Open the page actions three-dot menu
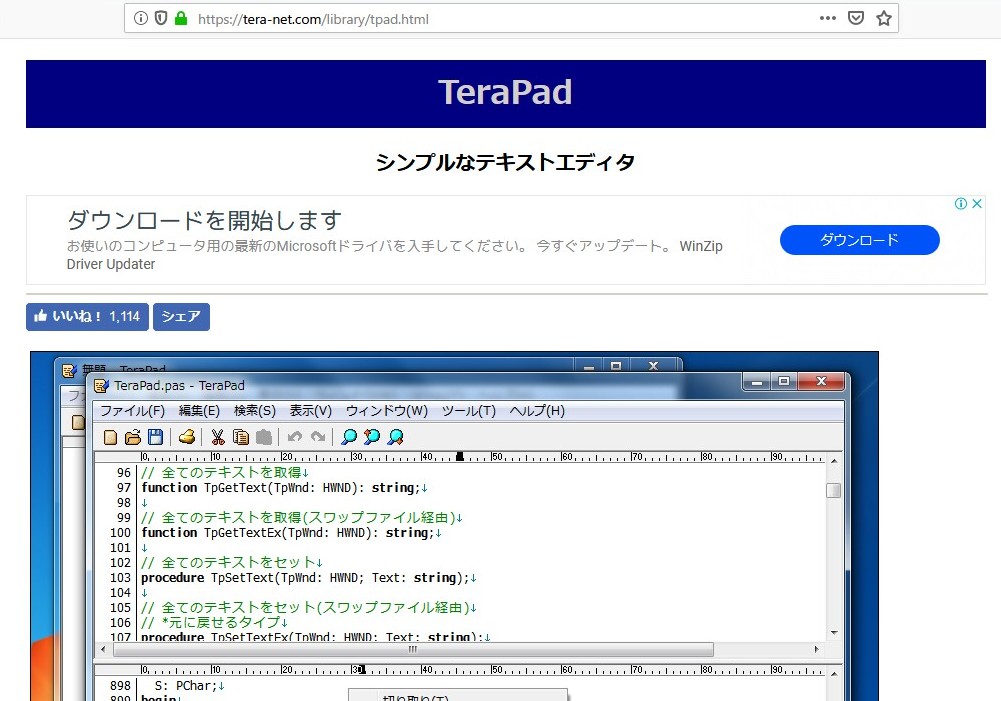This screenshot has height=701, width=1001. click(x=827, y=19)
